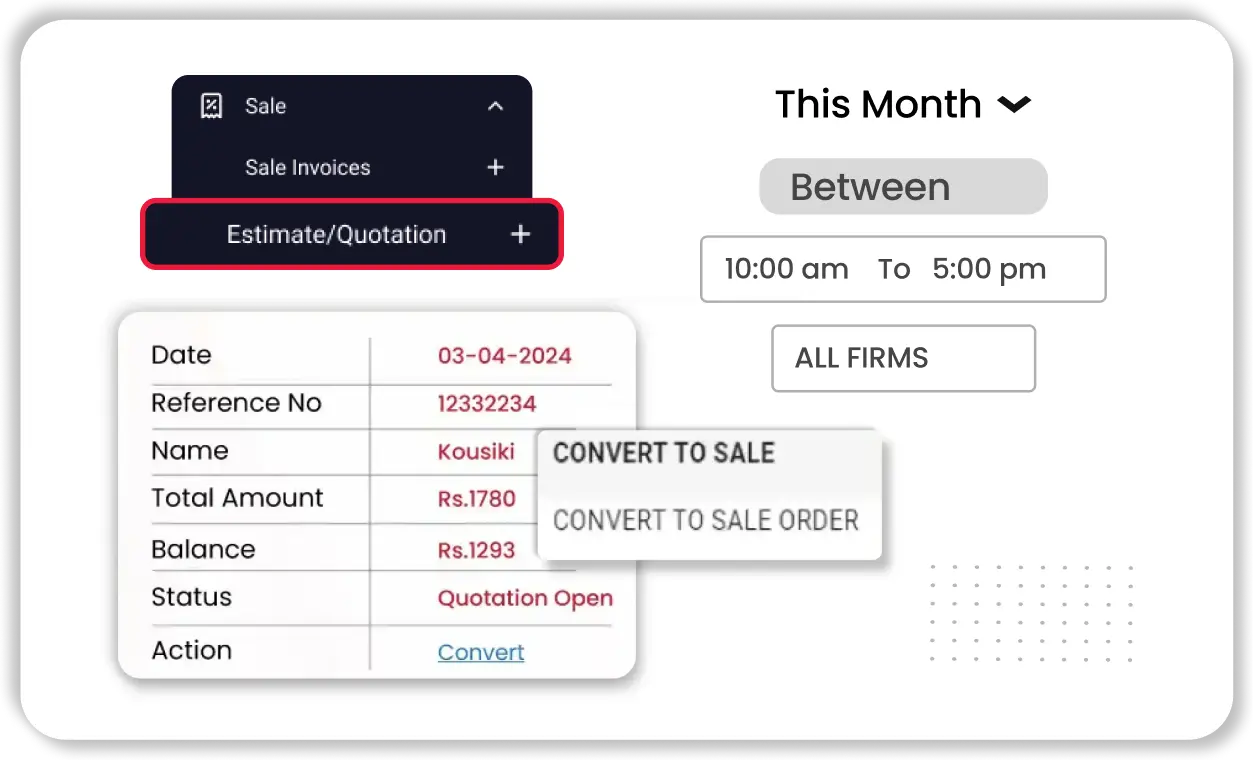This screenshot has width=1253, height=760.
Task: Choose CONVERT TO SALE option
Action: tap(664, 453)
